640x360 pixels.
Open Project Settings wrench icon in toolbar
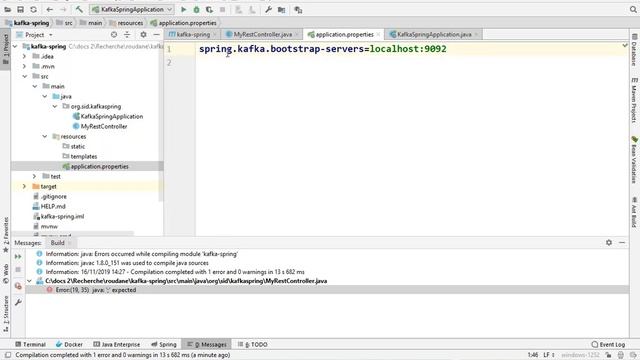click(x=268, y=9)
